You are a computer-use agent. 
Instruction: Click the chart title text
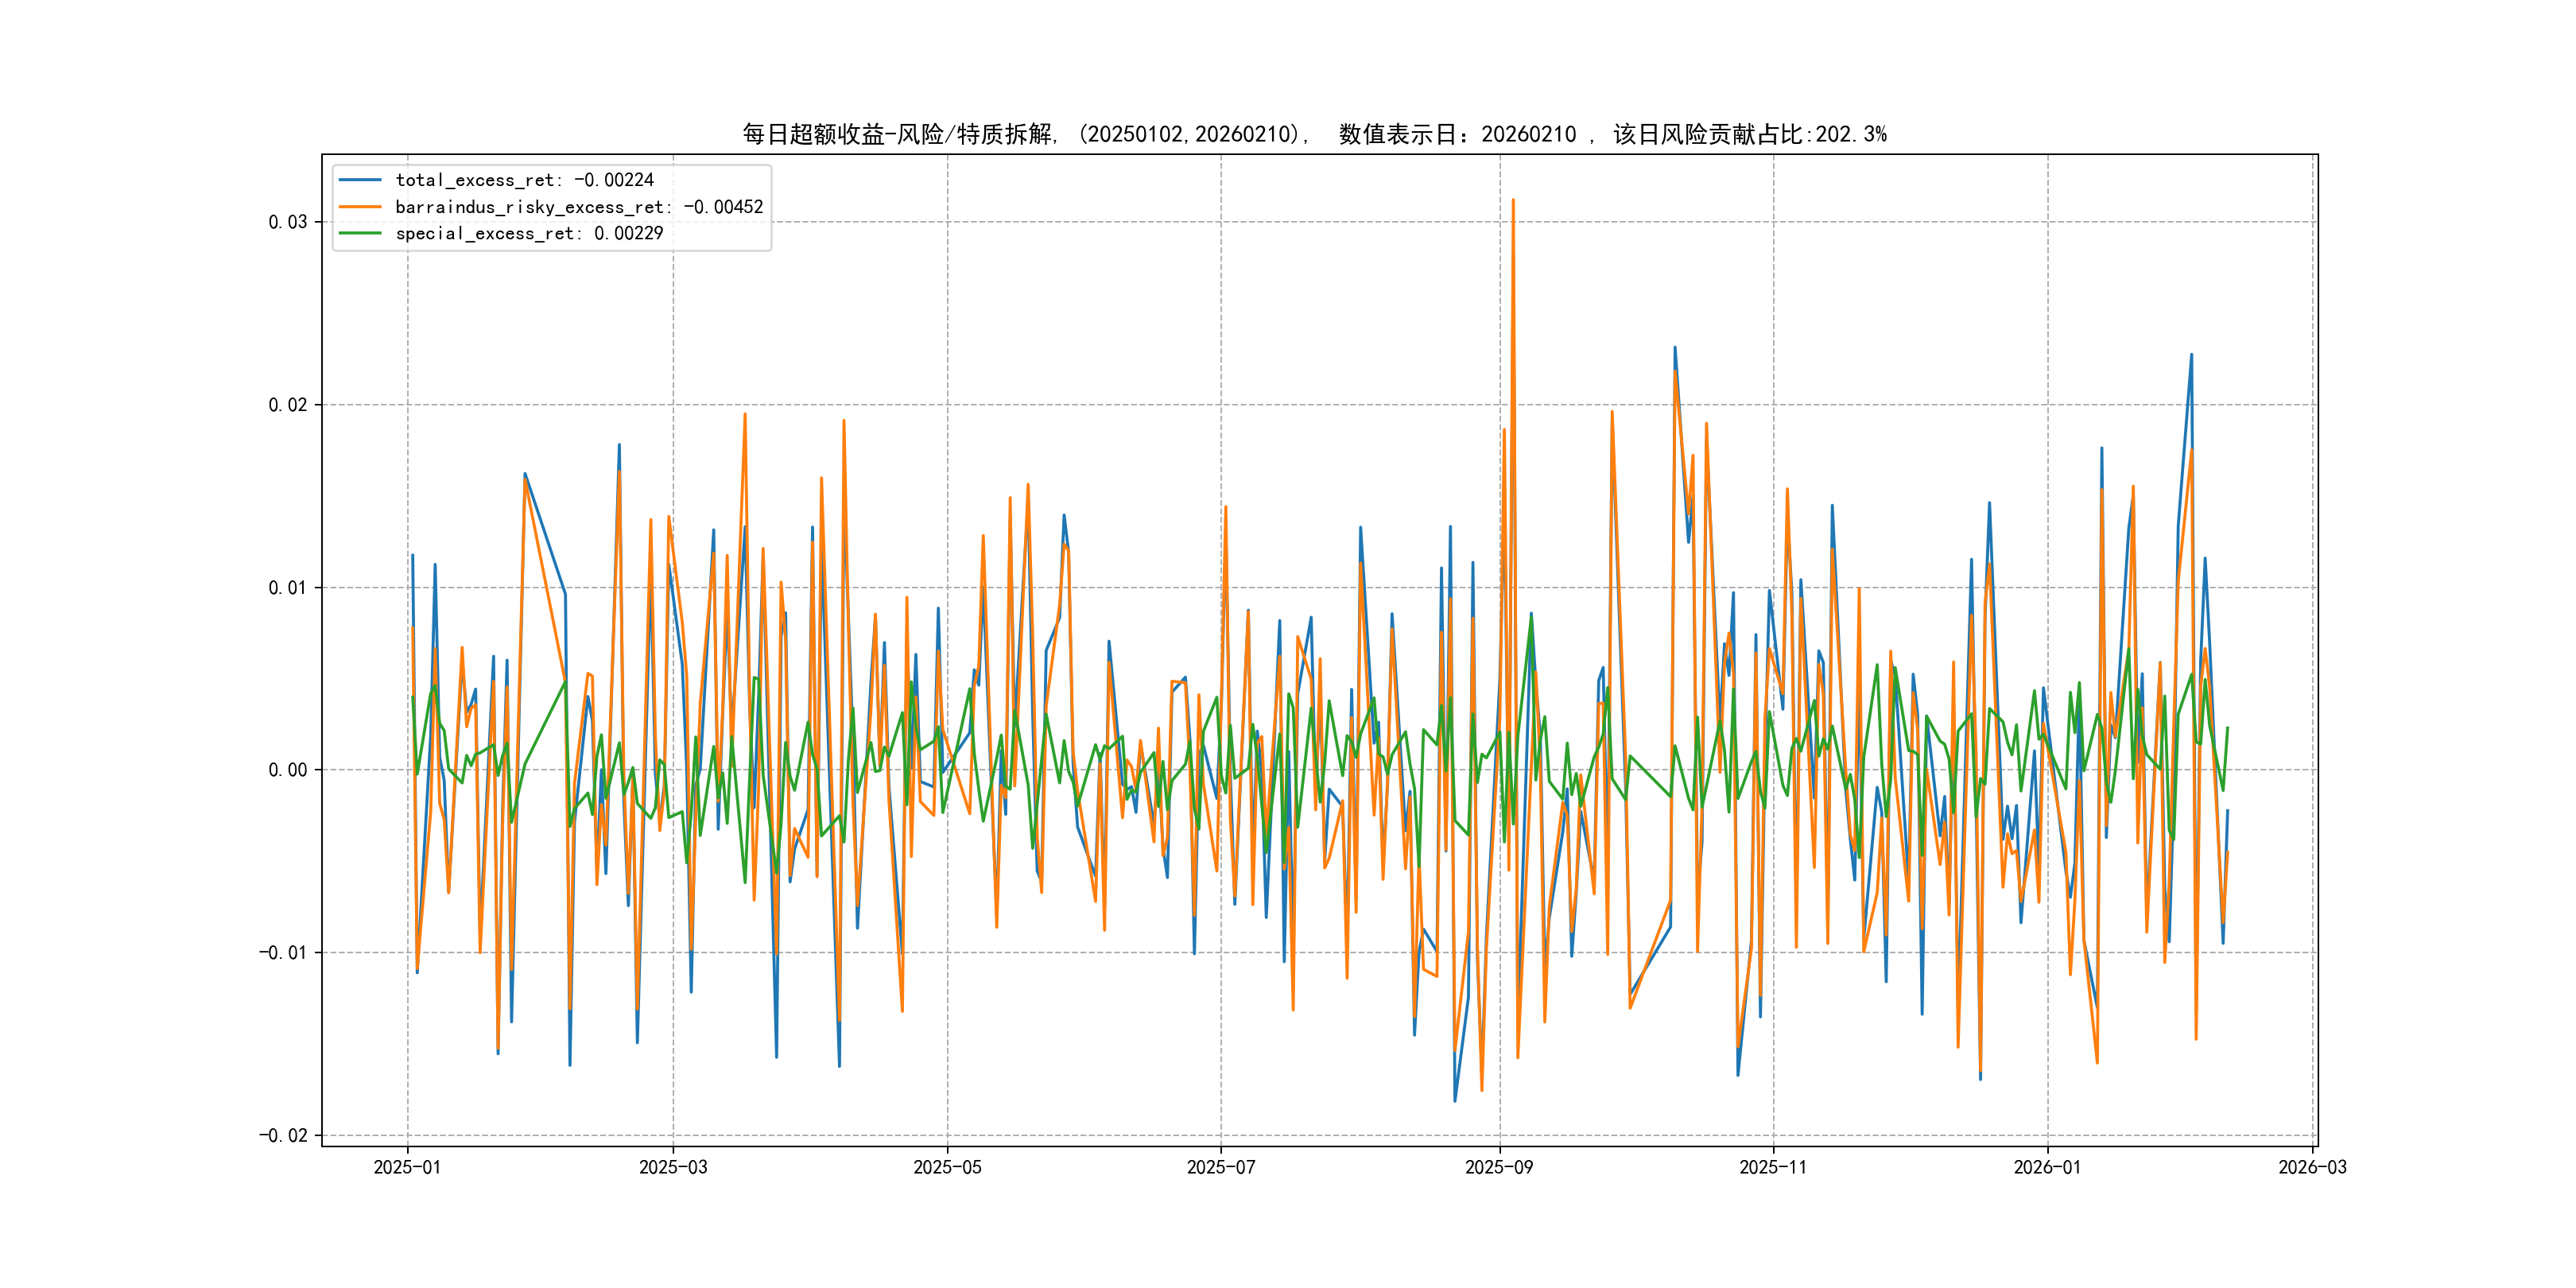pos(1314,134)
